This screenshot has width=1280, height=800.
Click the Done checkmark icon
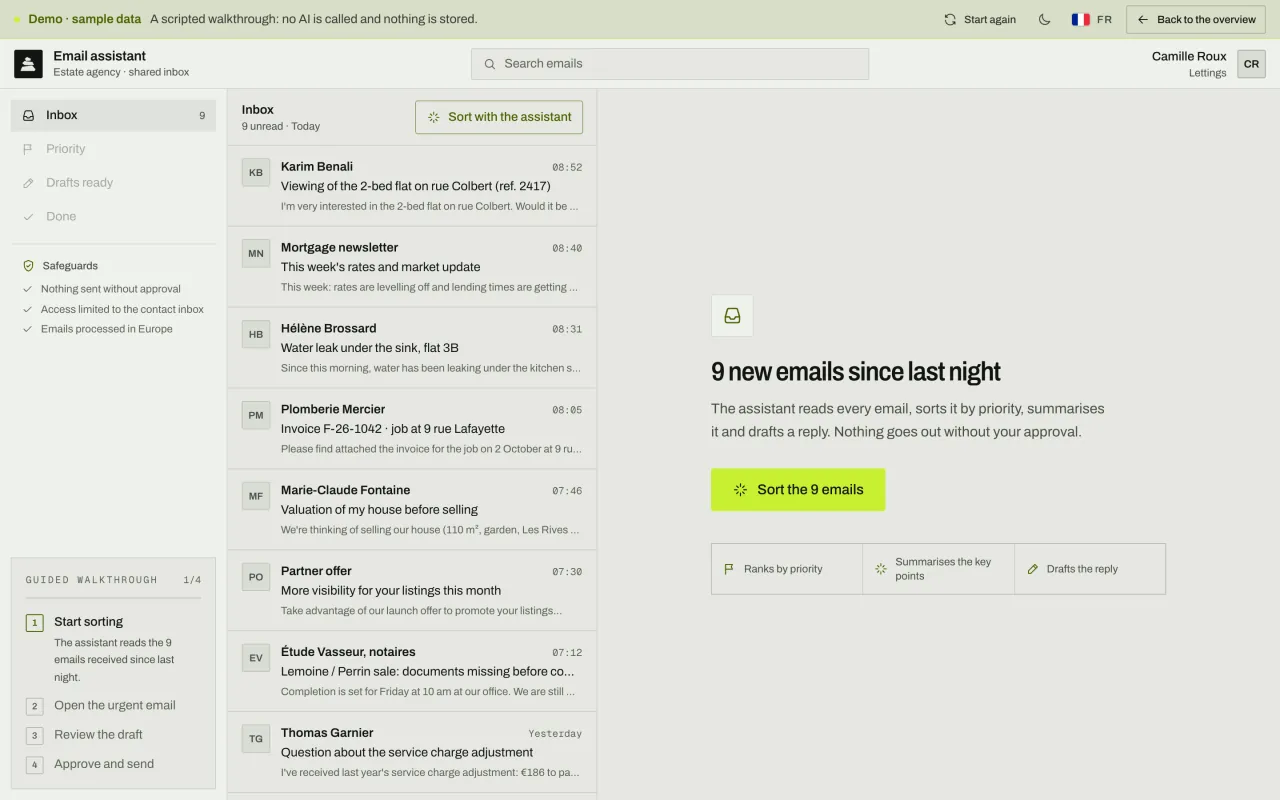pyautogui.click(x=29, y=216)
